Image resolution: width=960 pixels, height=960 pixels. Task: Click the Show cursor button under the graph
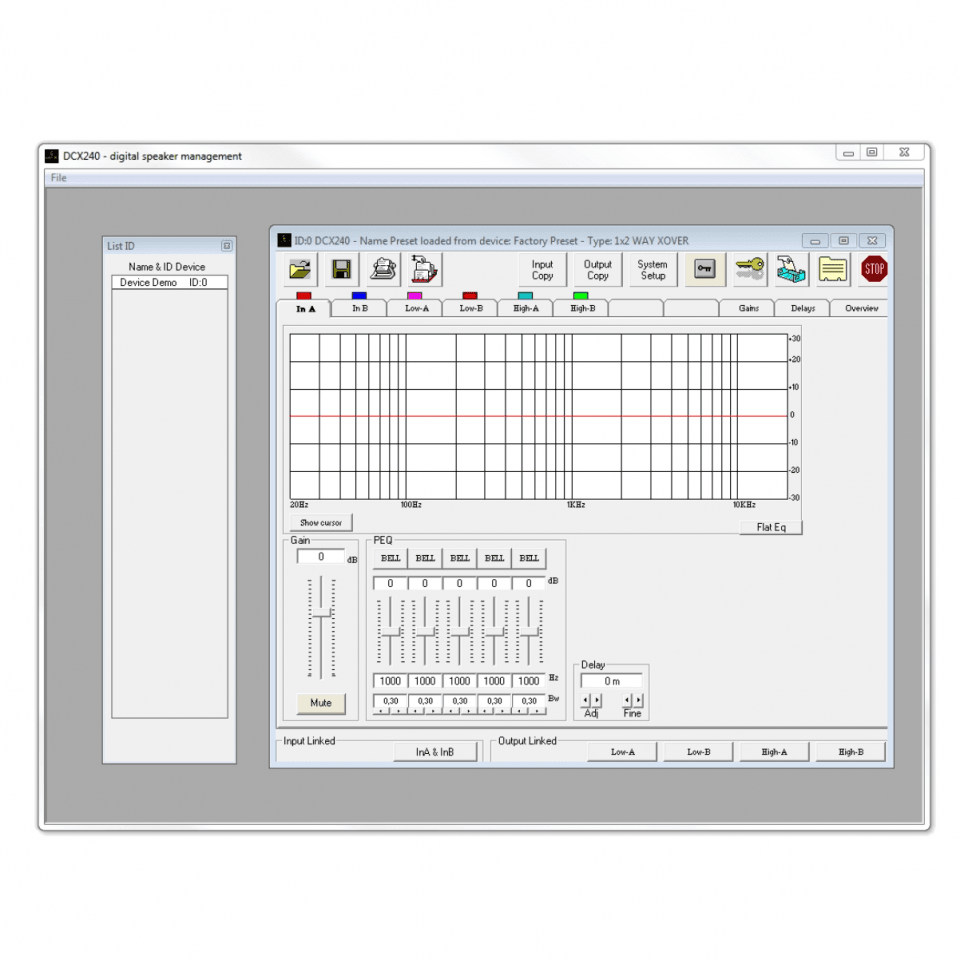click(x=321, y=523)
